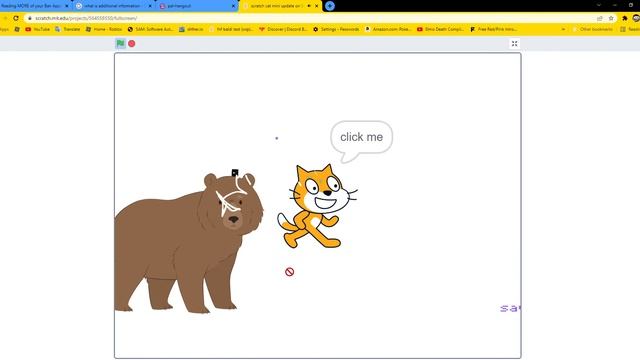This screenshot has width=640, height=360.
Task: Open the 'Amazon.com: Rose...' bookmark
Action: point(388,29)
